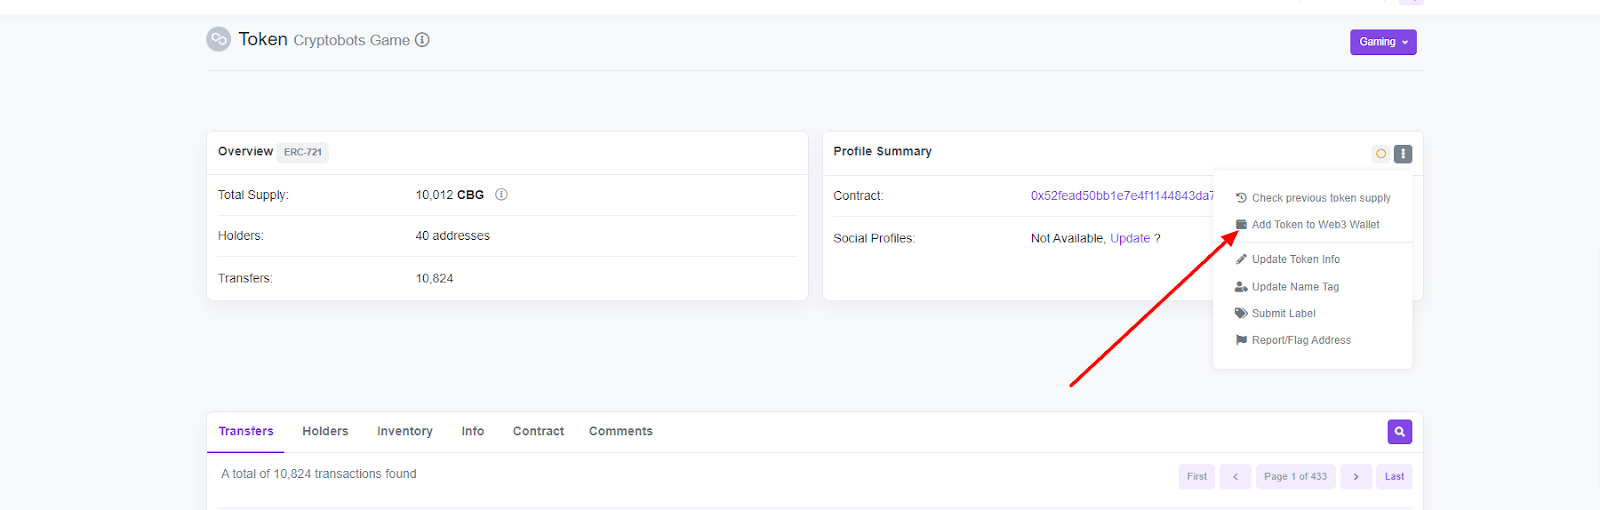Click the tags icon beside Submit Label
This screenshot has width=1600, height=510.
[1241, 314]
